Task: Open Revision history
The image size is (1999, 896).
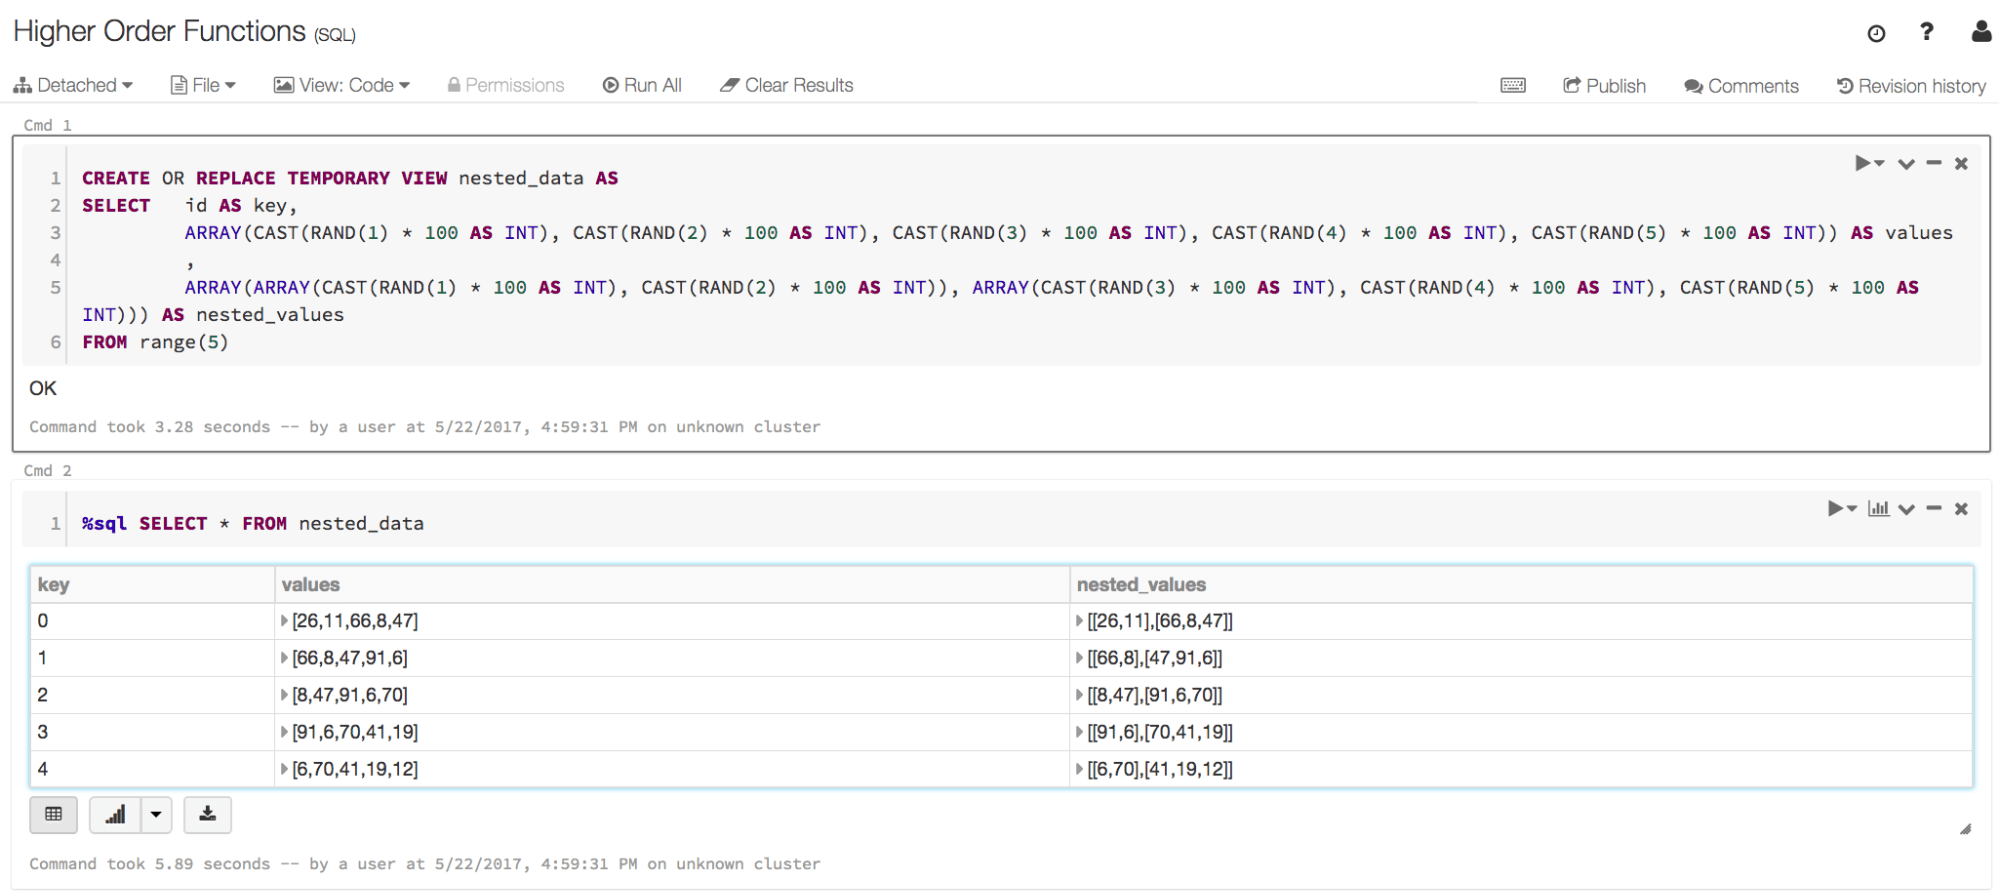Action: pos(1911,86)
